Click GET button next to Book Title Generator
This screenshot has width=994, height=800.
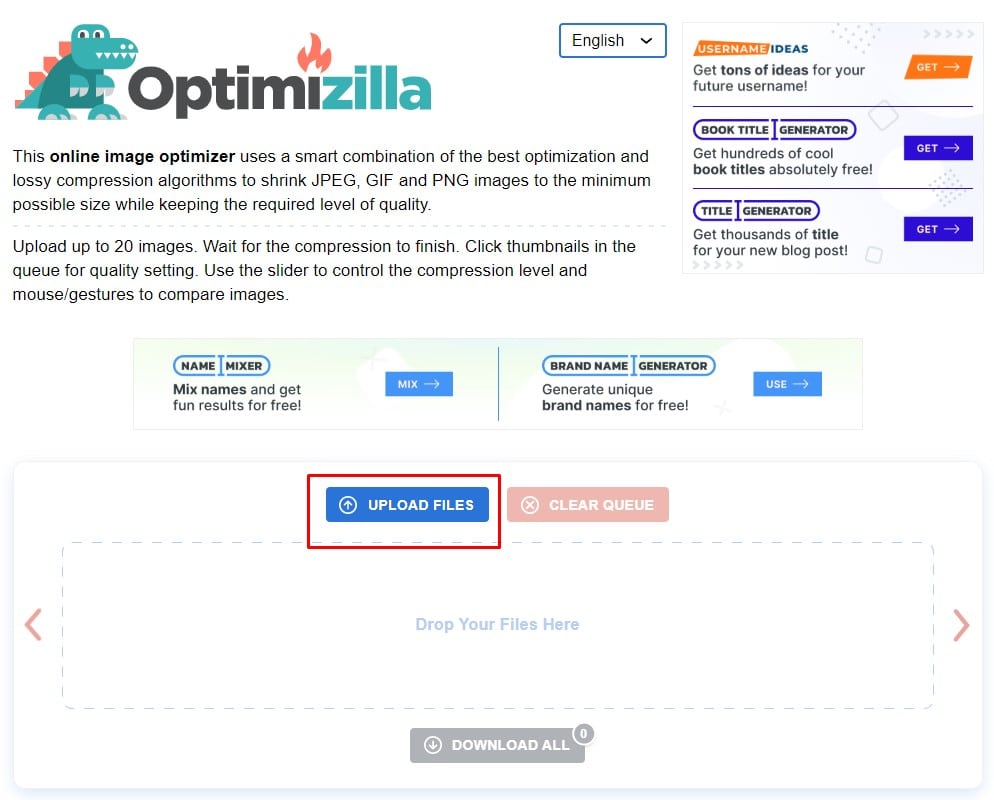point(938,148)
